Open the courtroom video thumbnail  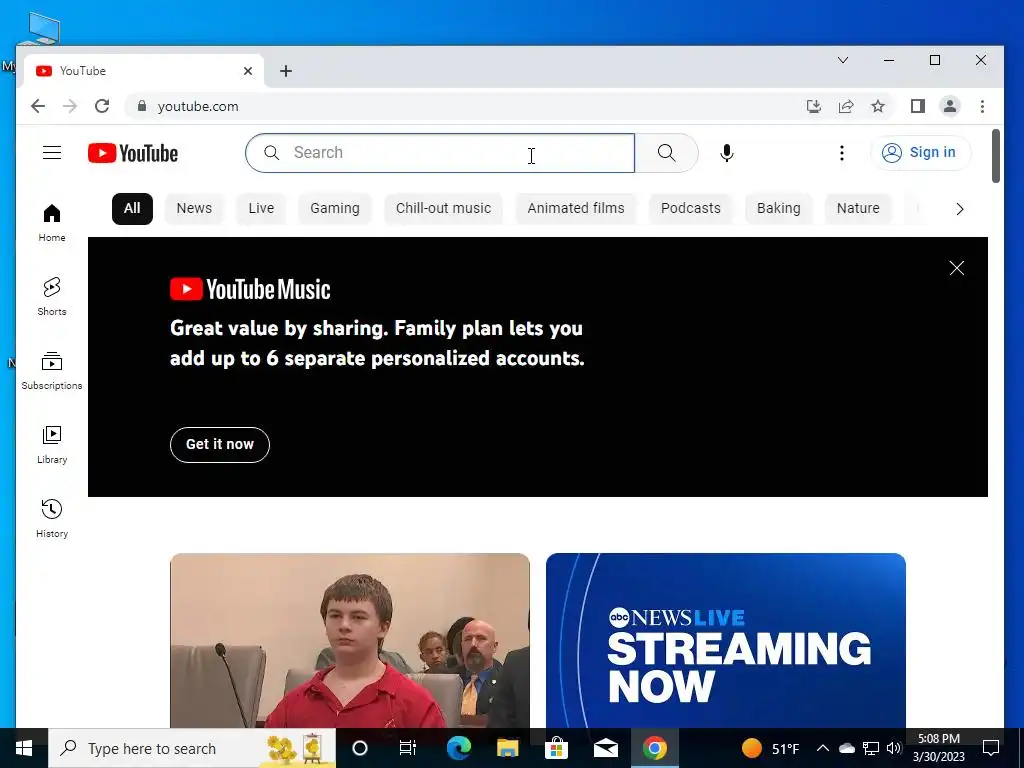[349, 641]
